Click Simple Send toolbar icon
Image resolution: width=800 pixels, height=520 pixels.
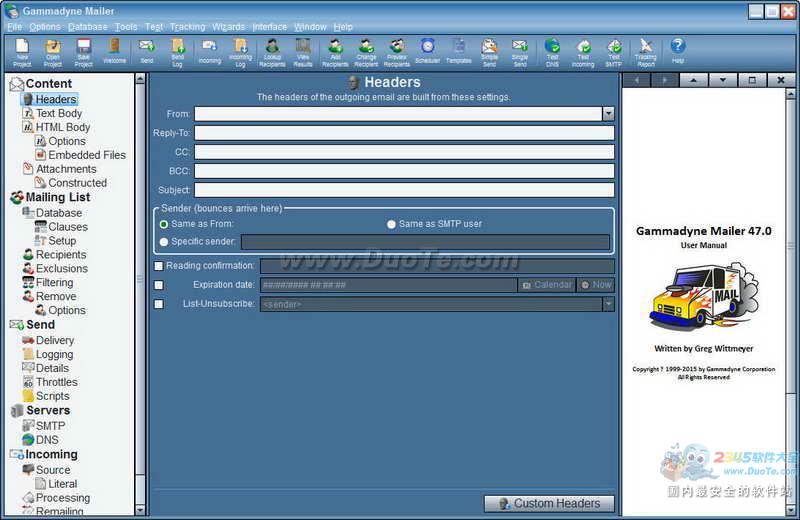pos(489,53)
